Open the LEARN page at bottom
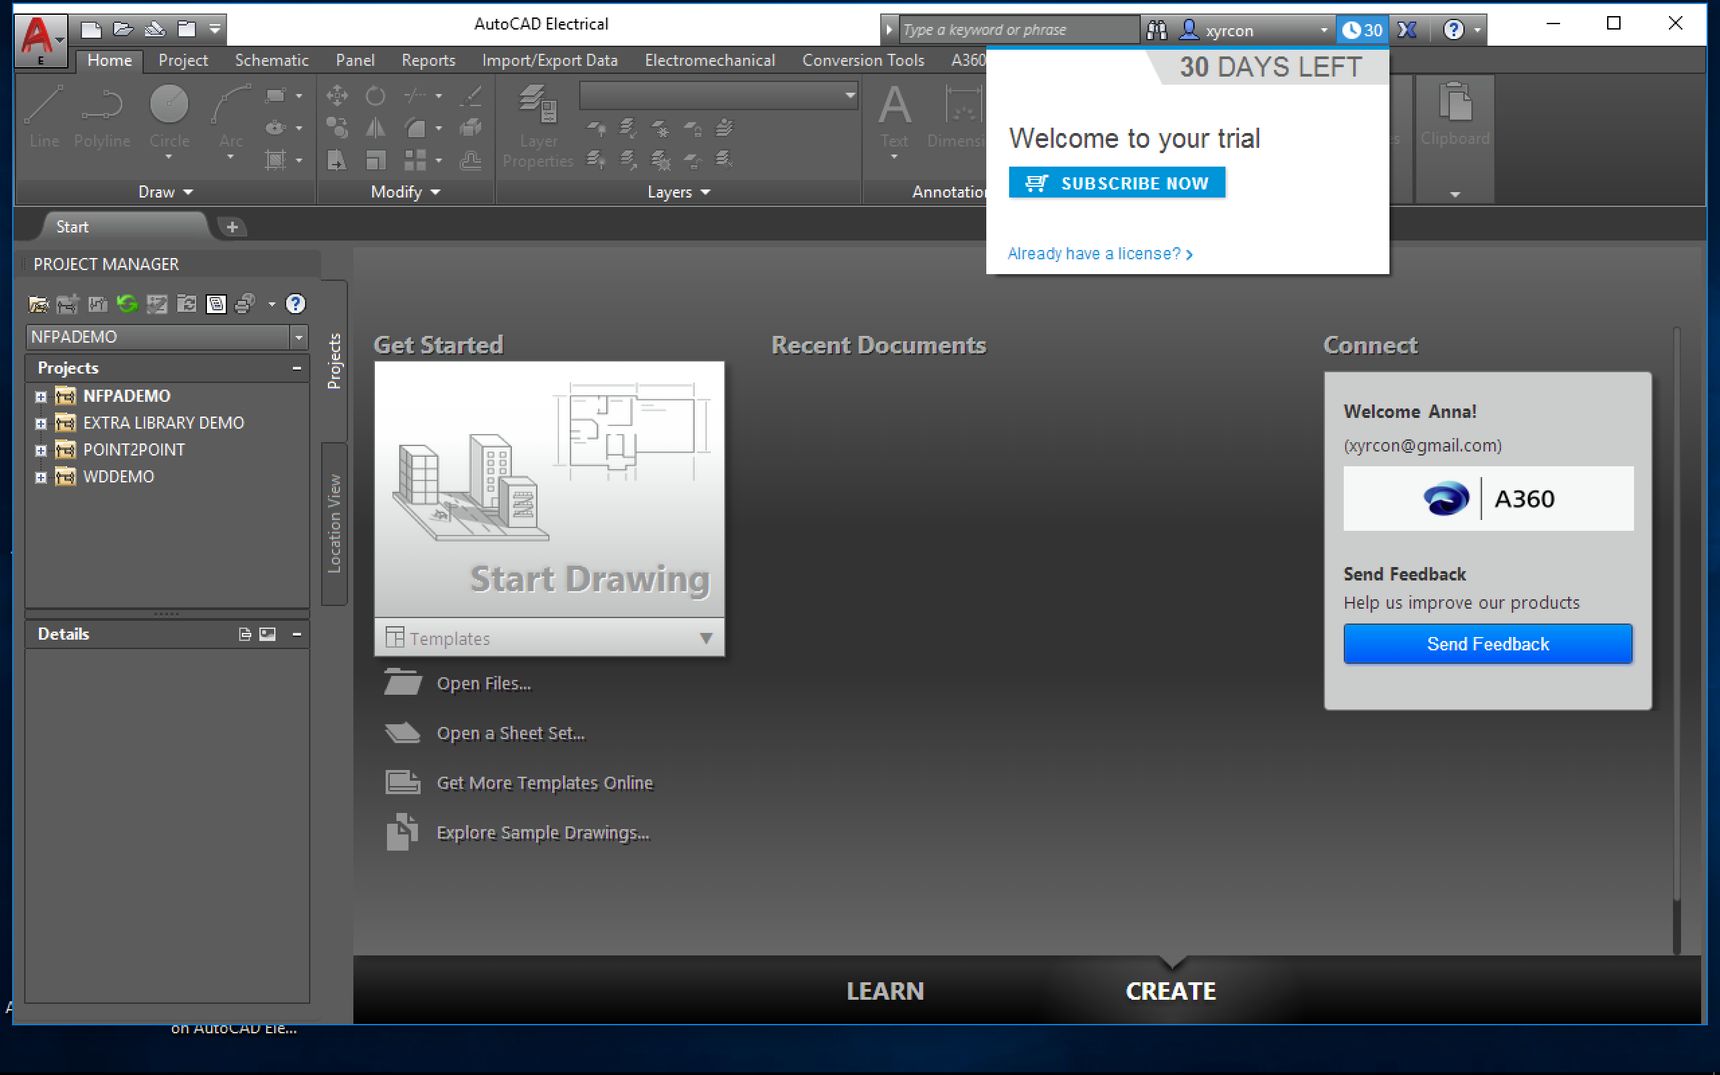1720x1075 pixels. click(x=885, y=991)
